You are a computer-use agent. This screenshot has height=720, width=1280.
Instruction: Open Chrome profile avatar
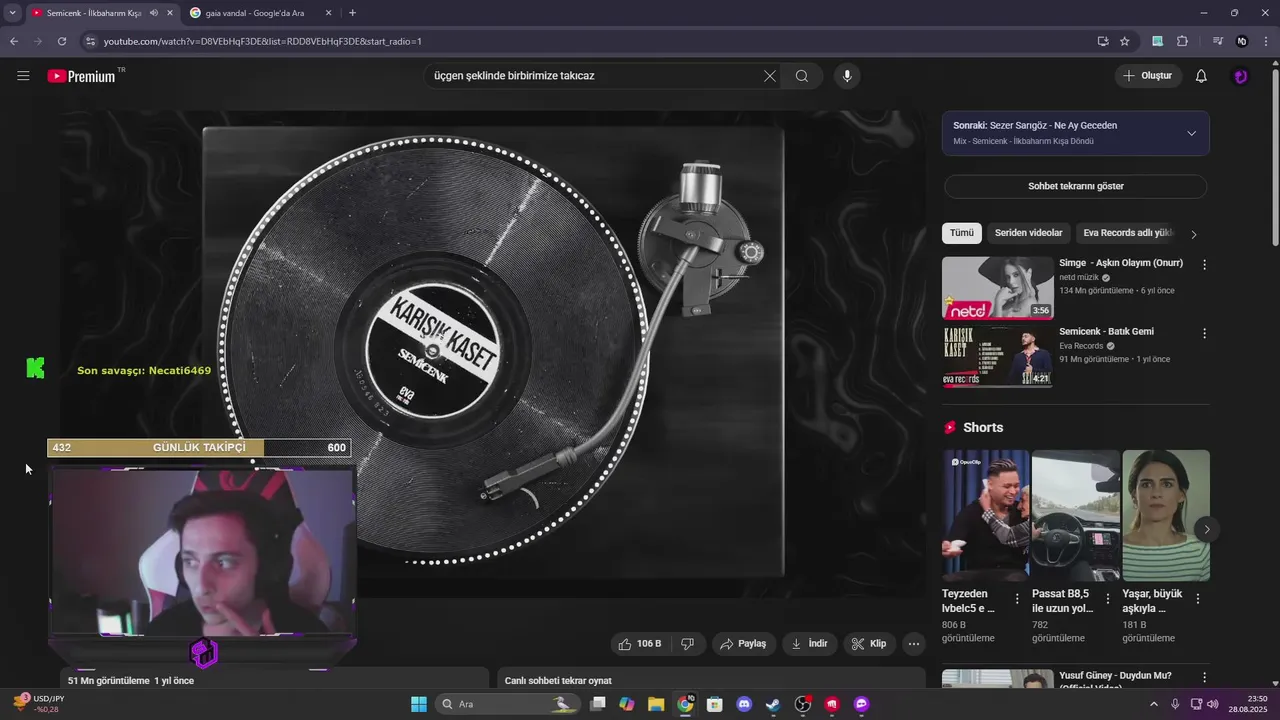click(1242, 41)
